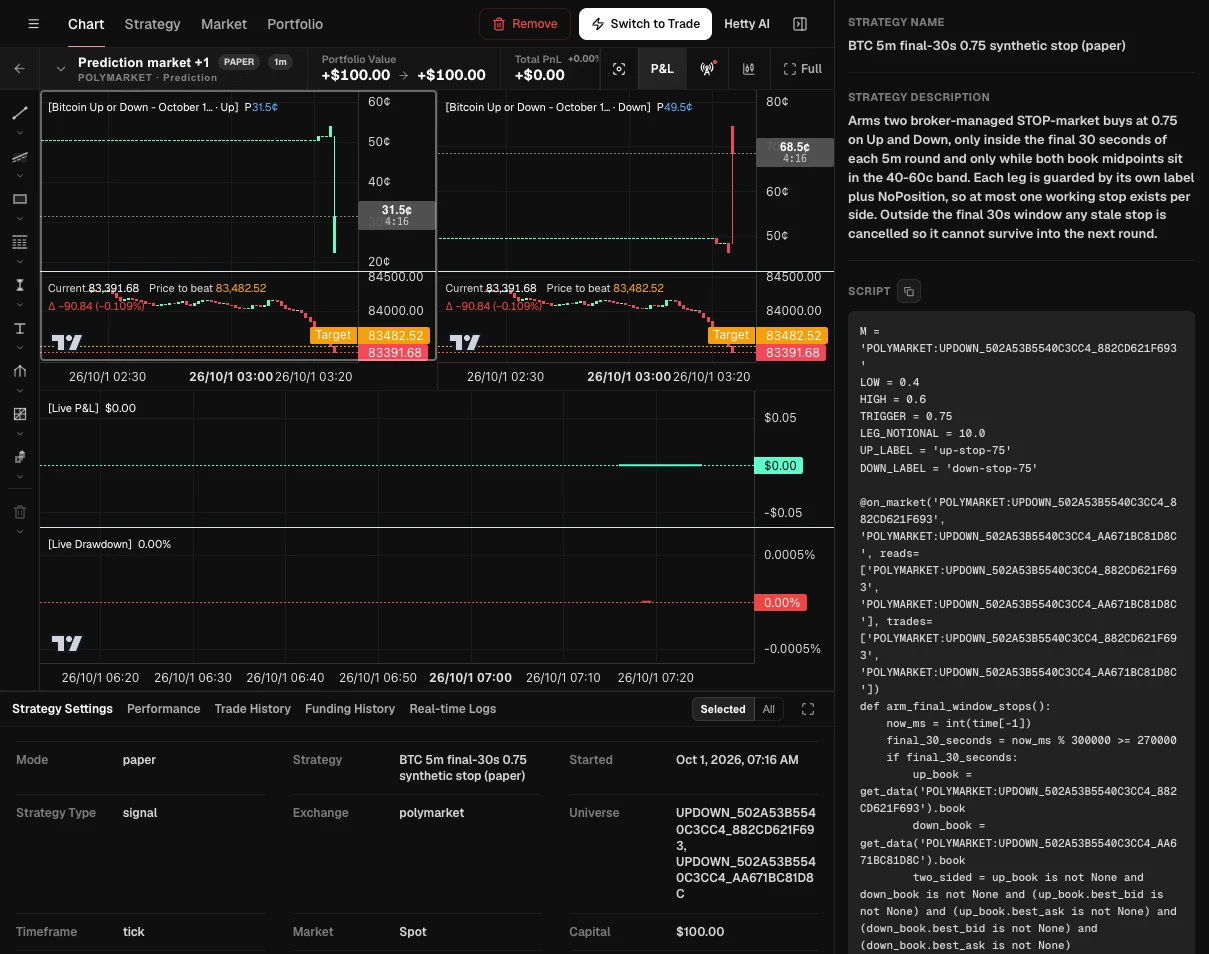The height and width of the screenshot is (954, 1209).
Task: Select the price range measure tool
Action: pos(20,285)
